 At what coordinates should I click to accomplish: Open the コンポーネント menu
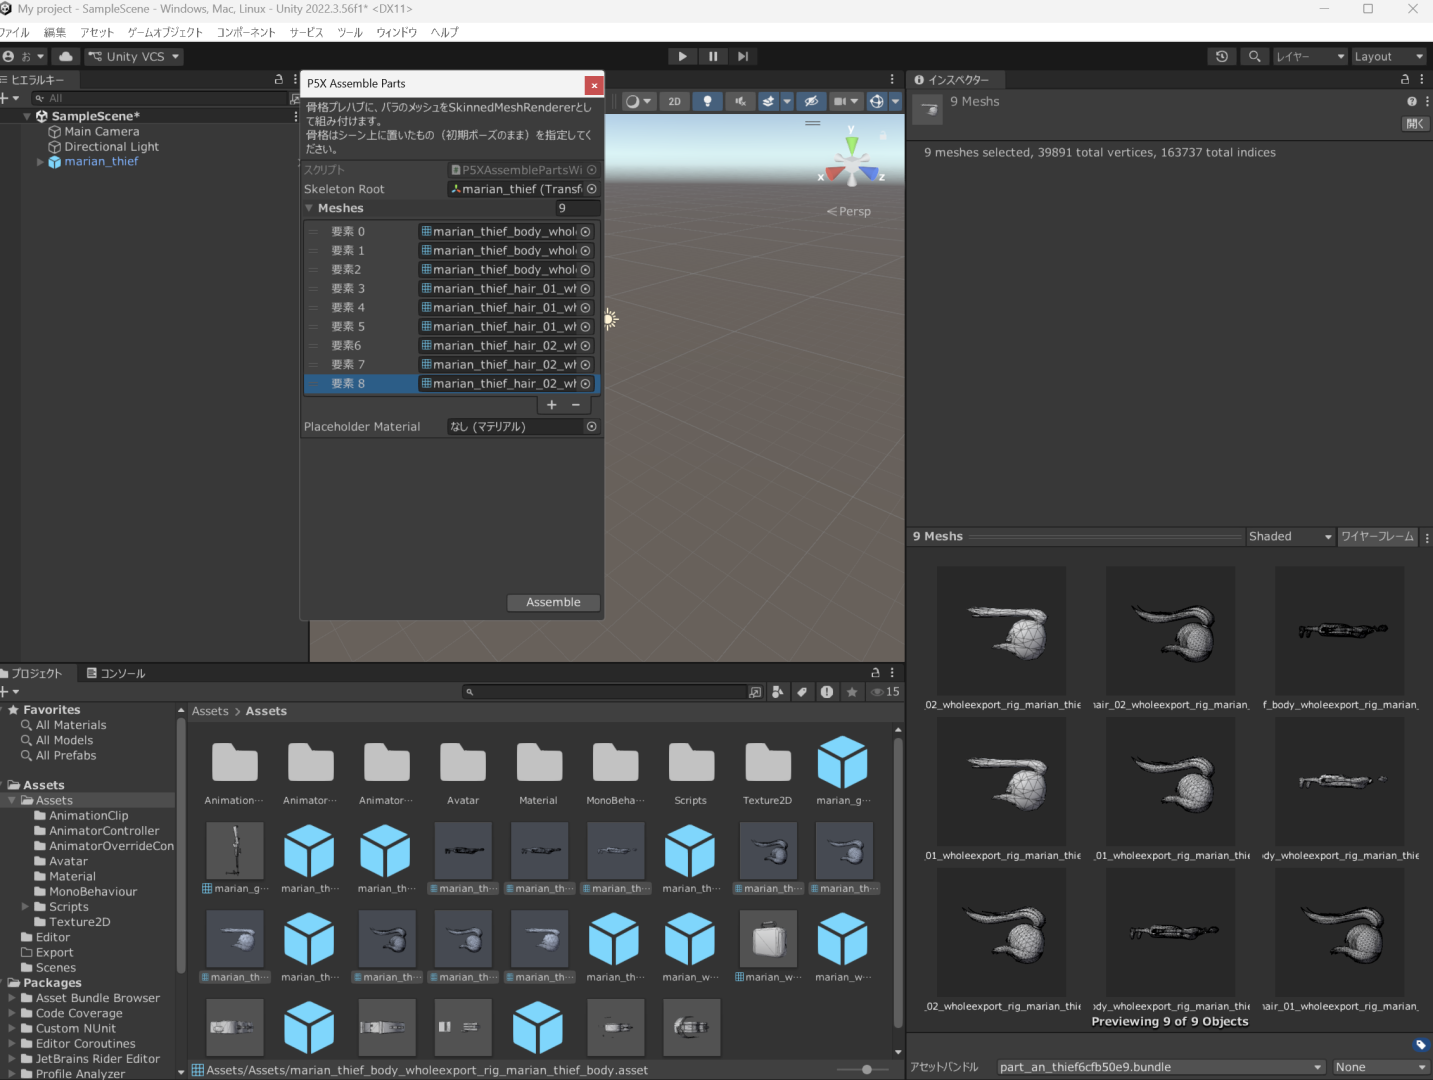pyautogui.click(x=246, y=32)
